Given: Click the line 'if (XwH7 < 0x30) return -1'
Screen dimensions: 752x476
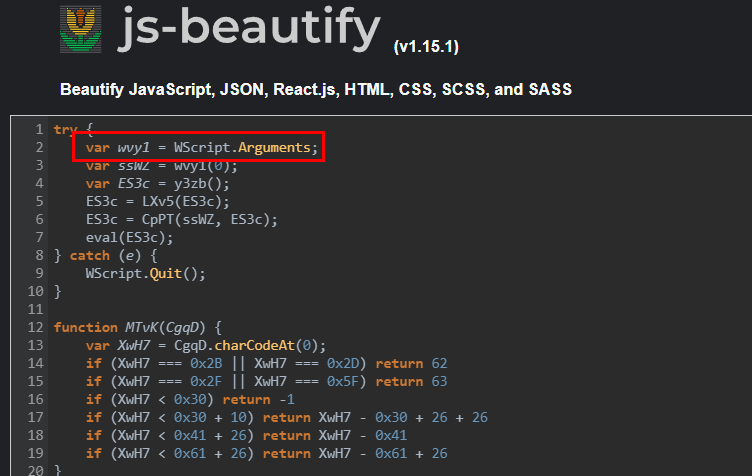Looking at the screenshot, I should [190, 399].
